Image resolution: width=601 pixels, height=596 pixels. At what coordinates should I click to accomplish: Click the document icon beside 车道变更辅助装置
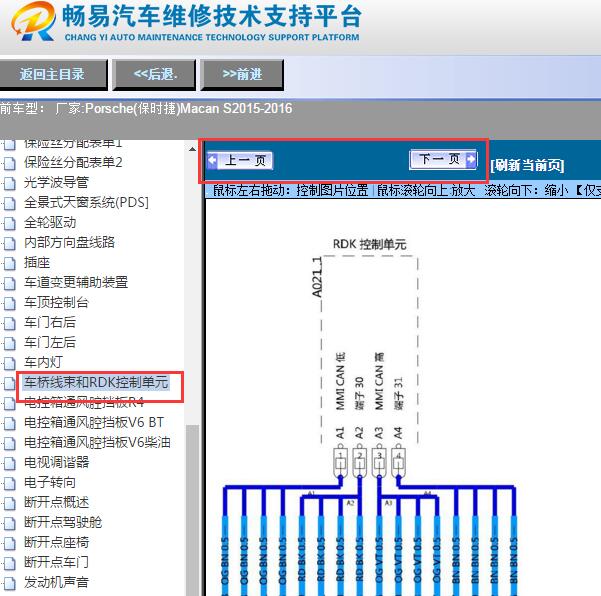click(10, 283)
